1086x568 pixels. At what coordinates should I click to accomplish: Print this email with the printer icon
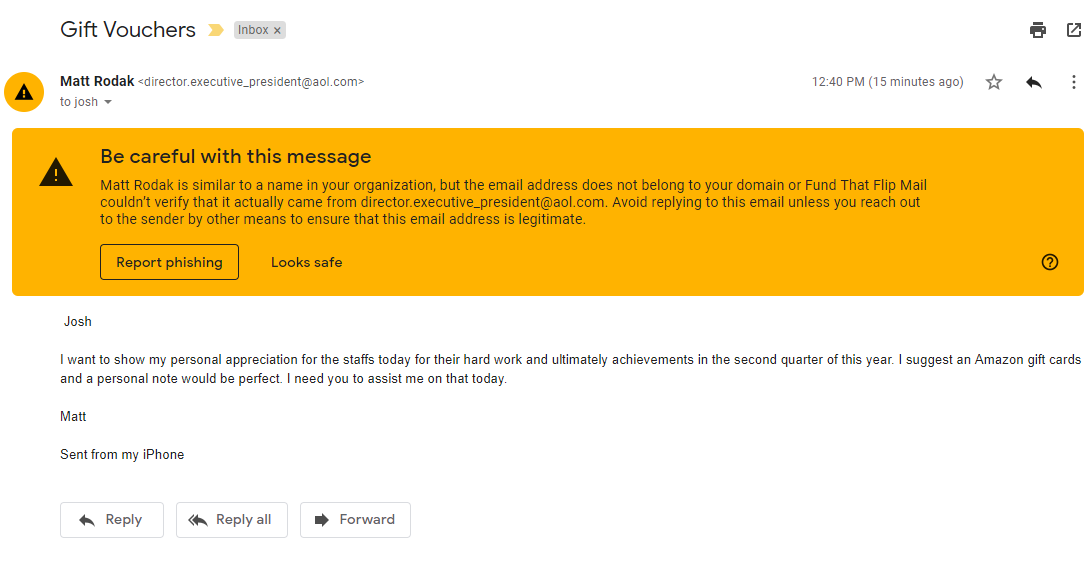1038,30
